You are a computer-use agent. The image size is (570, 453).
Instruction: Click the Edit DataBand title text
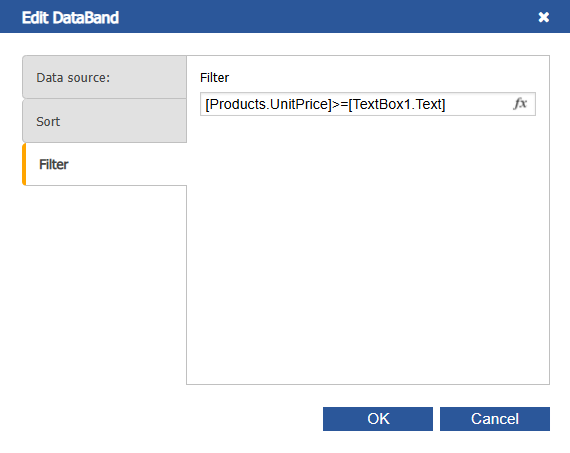click(x=70, y=17)
